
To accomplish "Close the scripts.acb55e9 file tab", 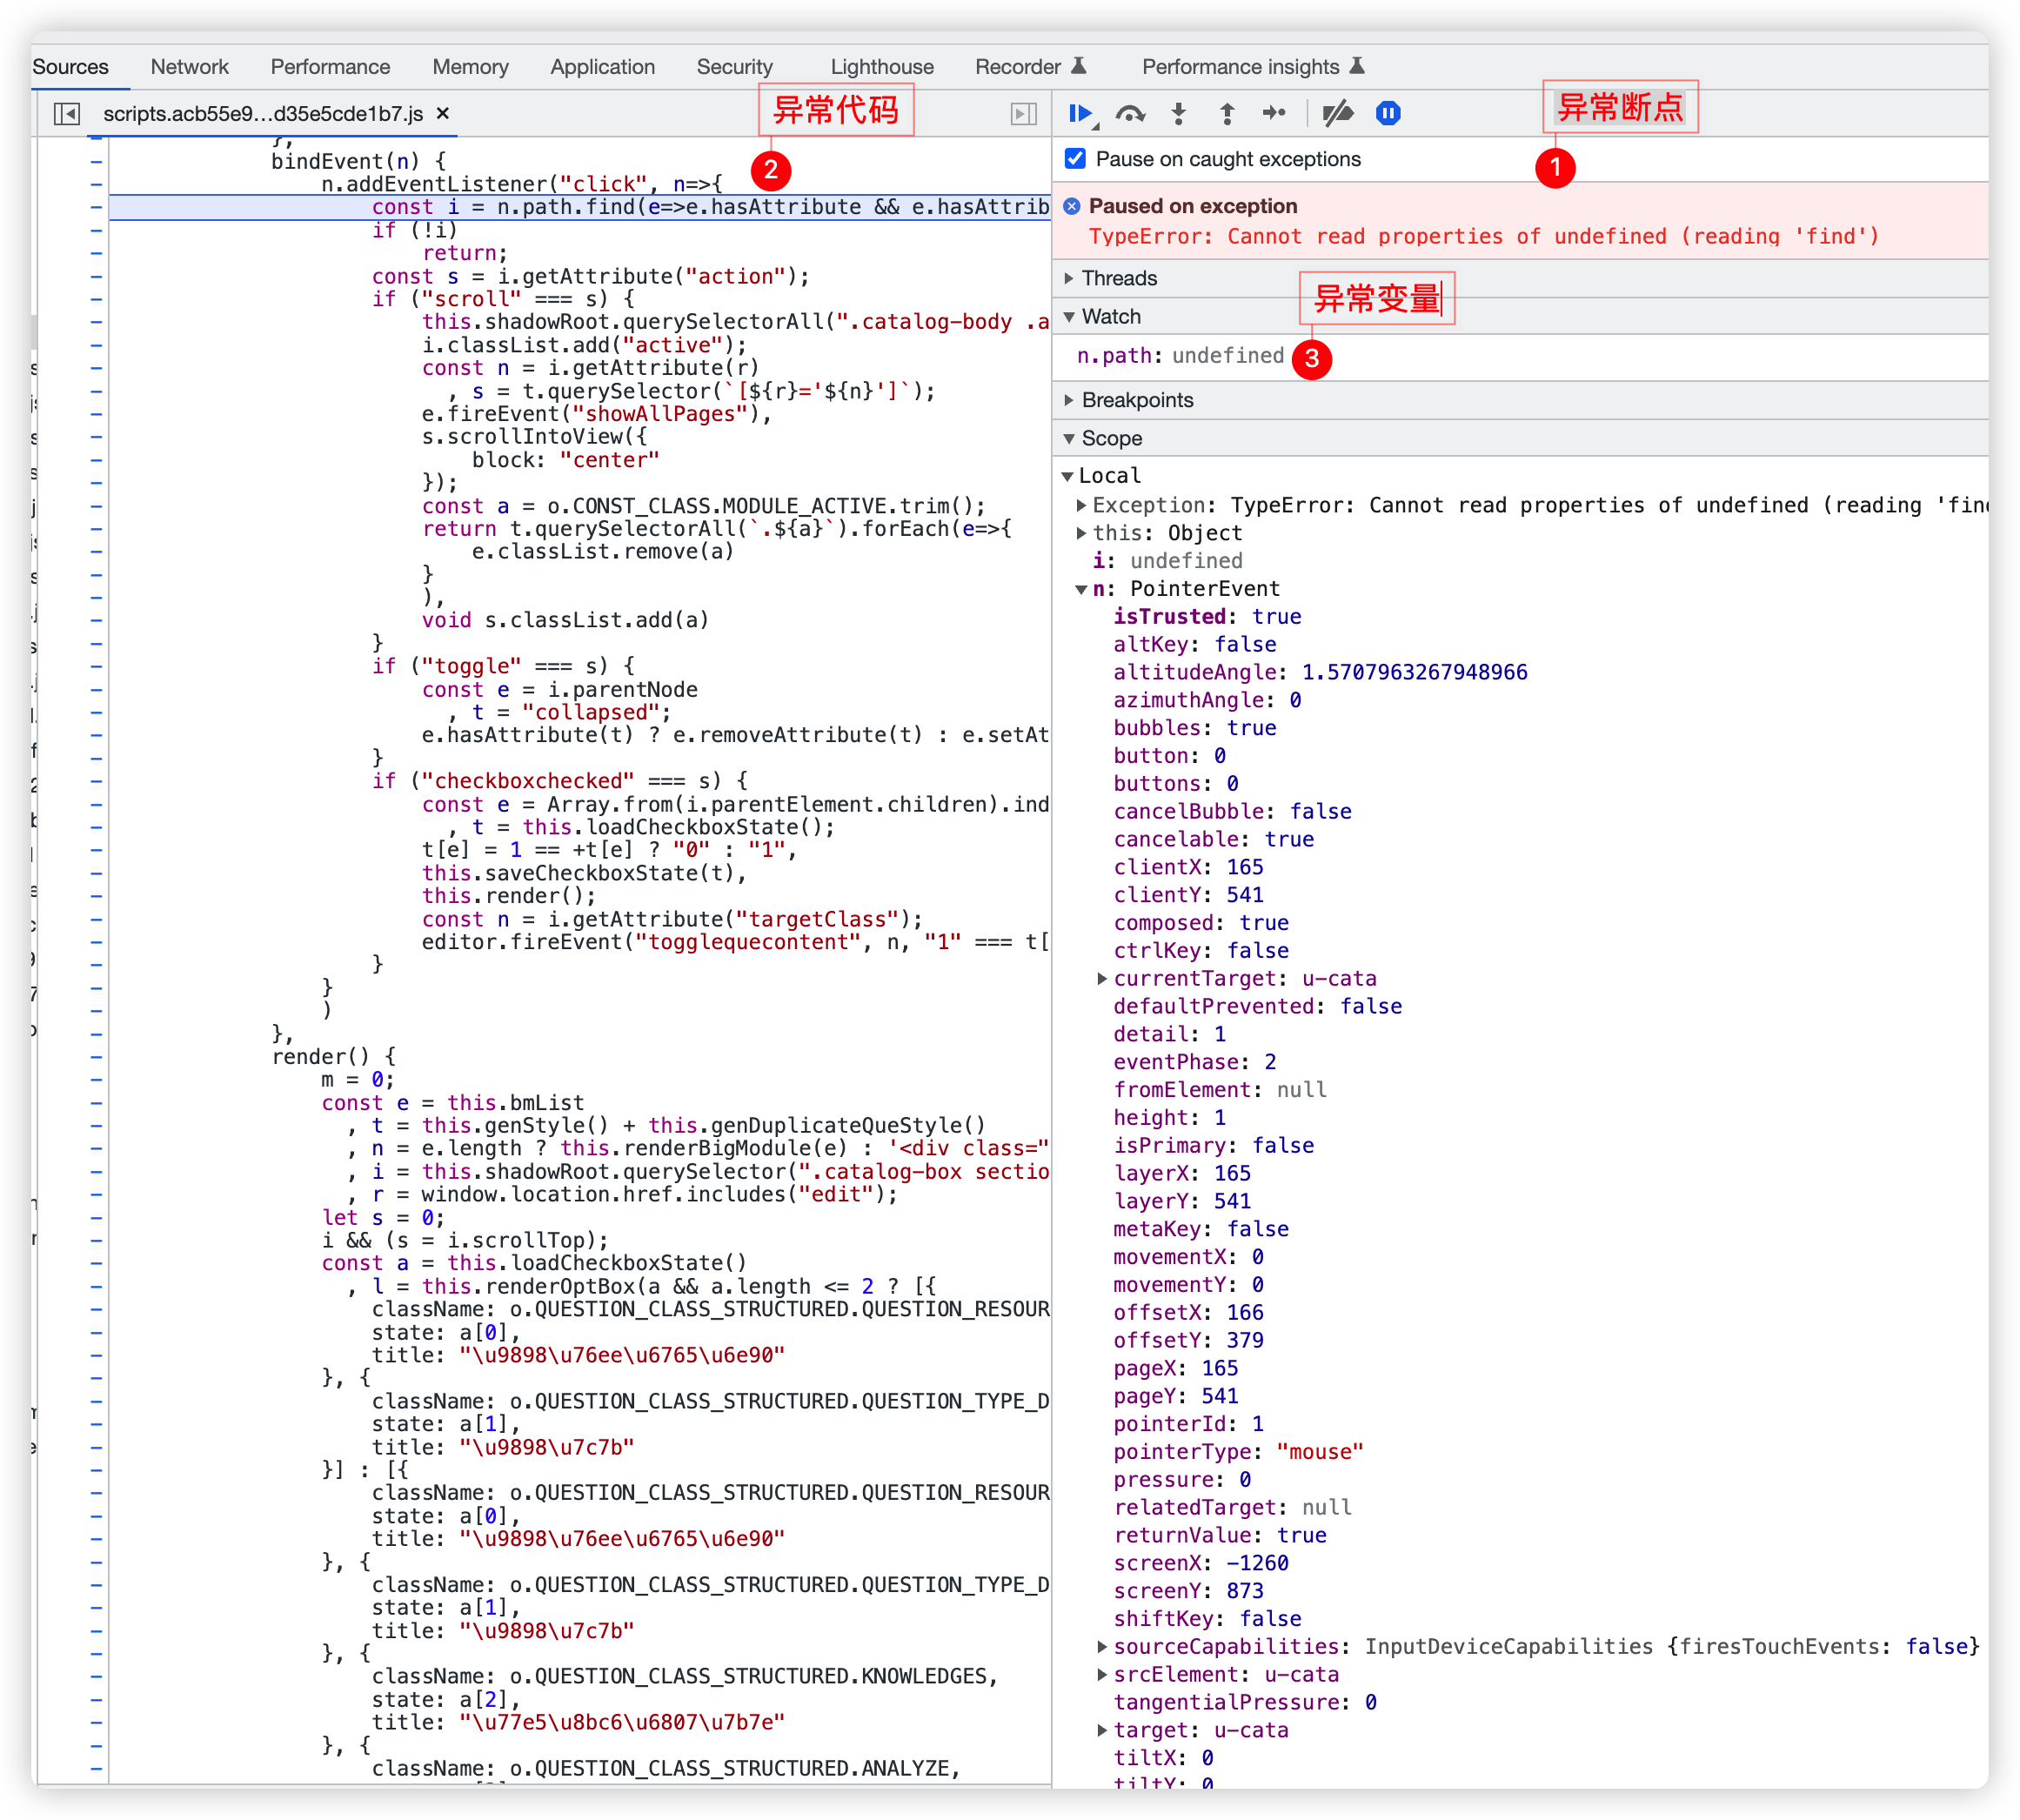I will (x=443, y=114).
